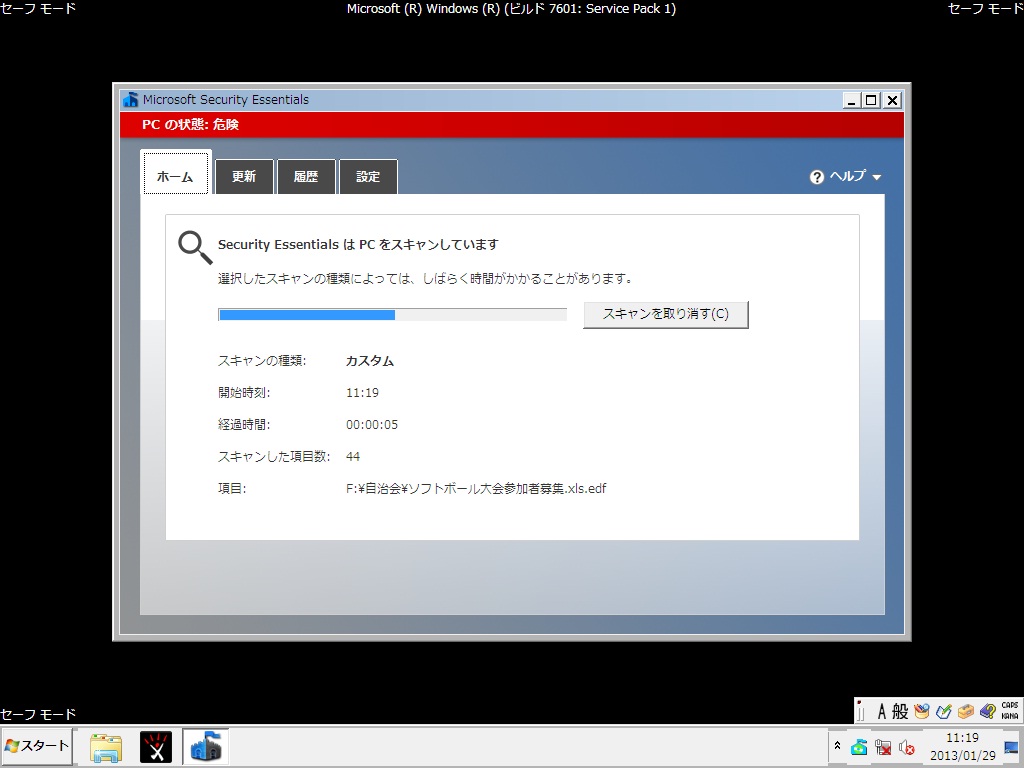This screenshot has height=768, width=1024.
Task: Open the 設定 tab
Action: (368, 176)
